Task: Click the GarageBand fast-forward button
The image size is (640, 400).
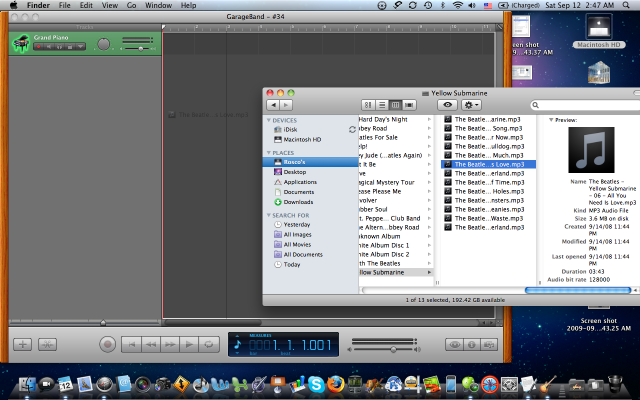Action: pos(170,344)
